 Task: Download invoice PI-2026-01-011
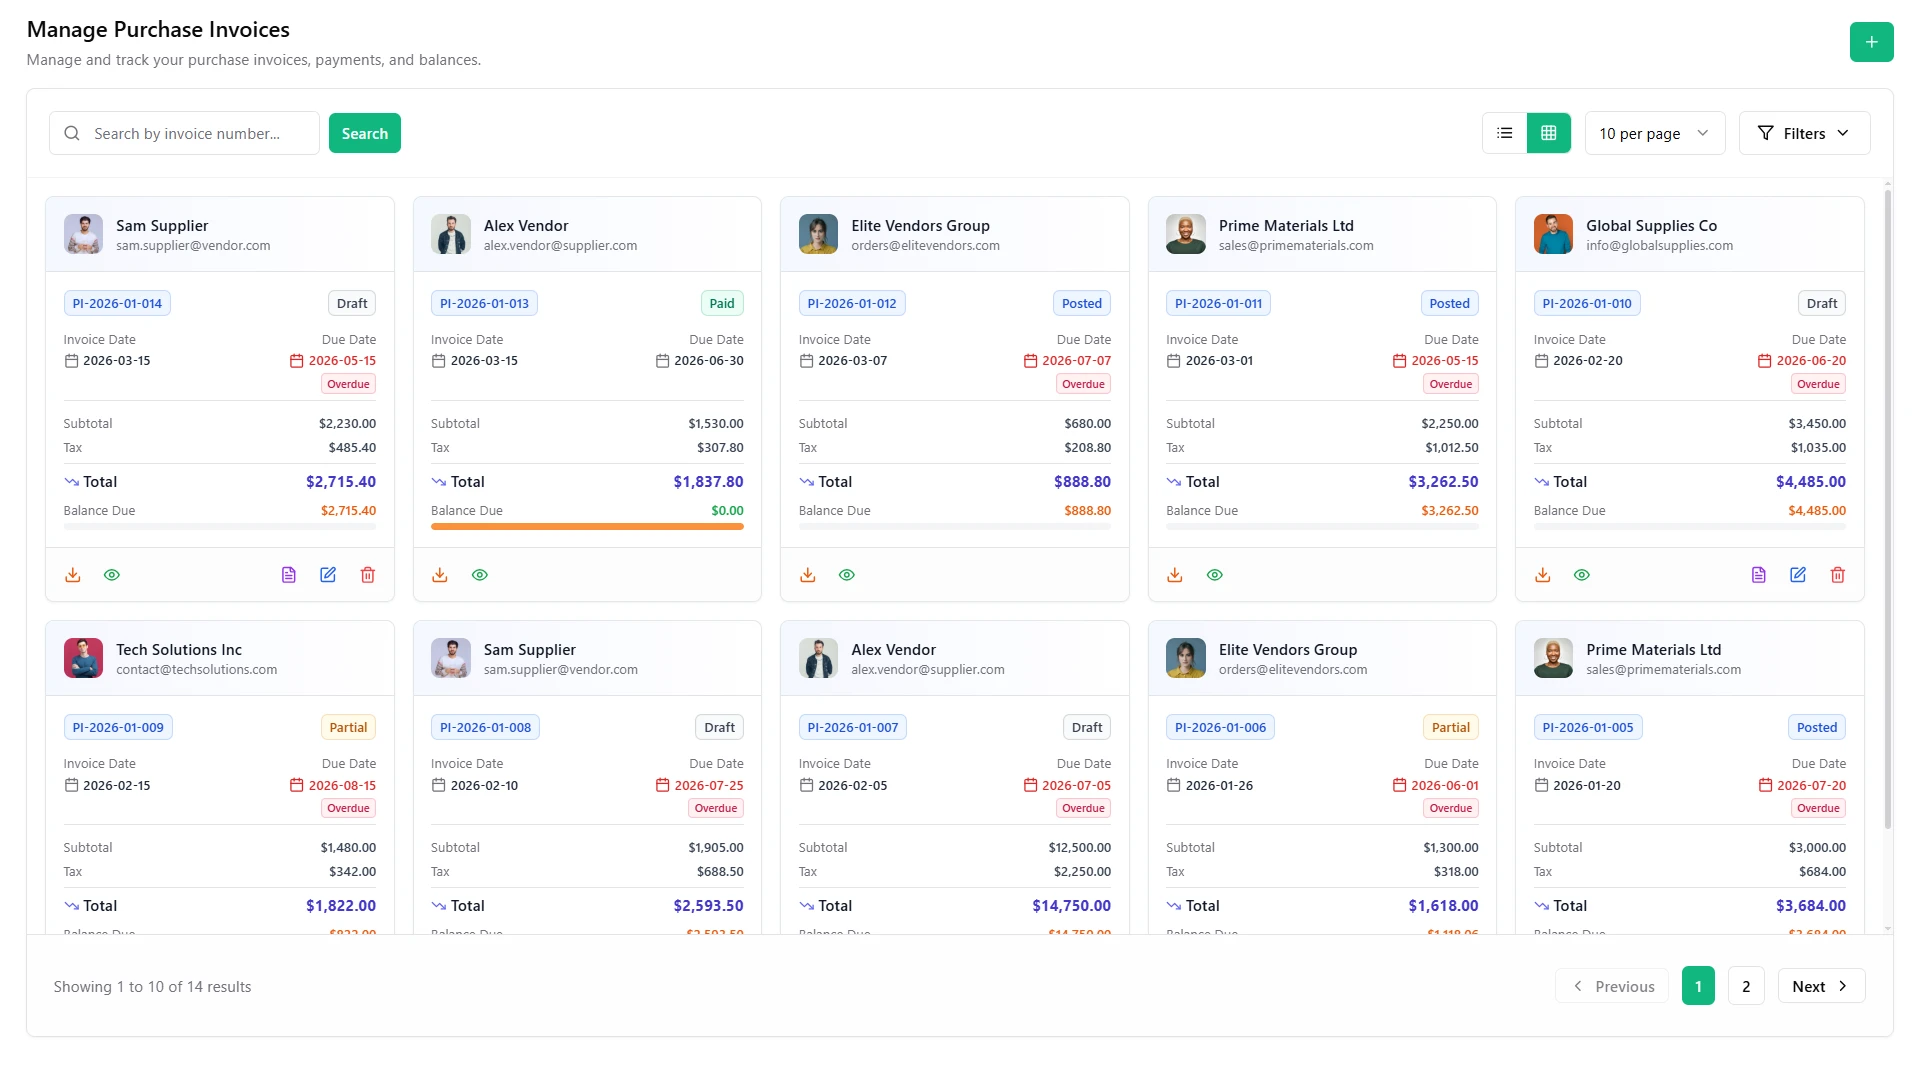[x=1175, y=575]
